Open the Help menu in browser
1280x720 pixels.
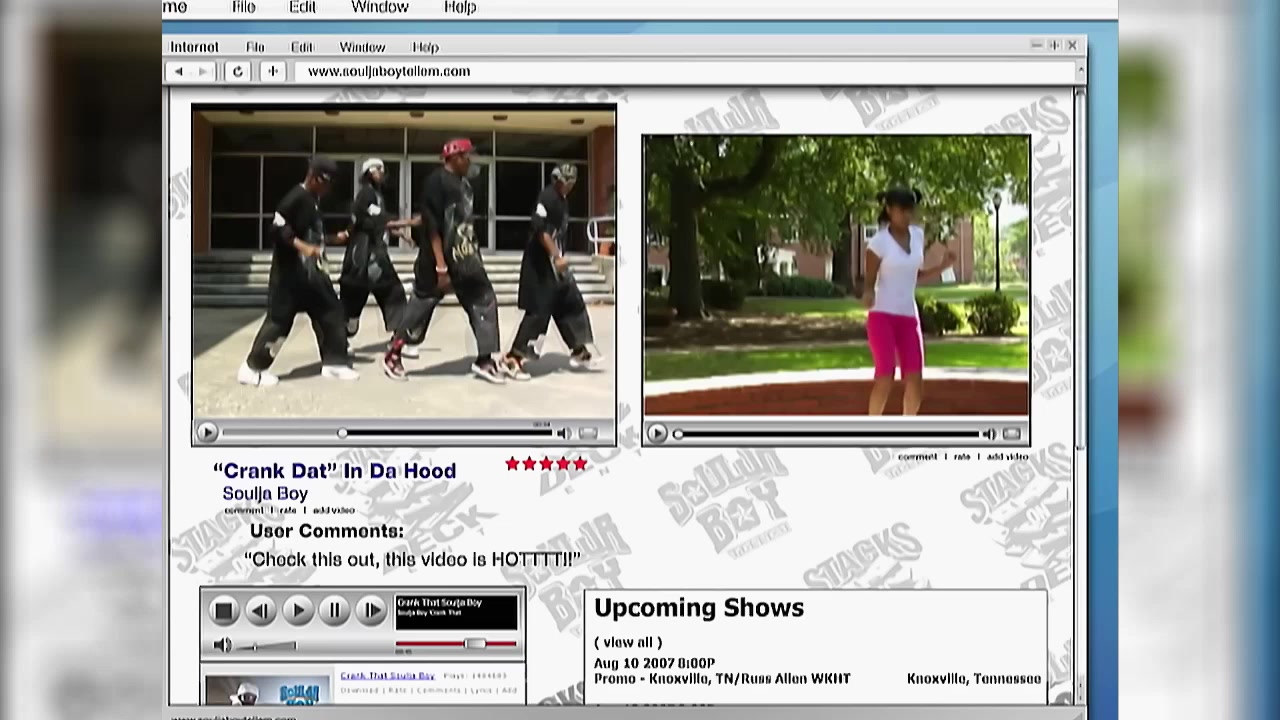point(425,47)
